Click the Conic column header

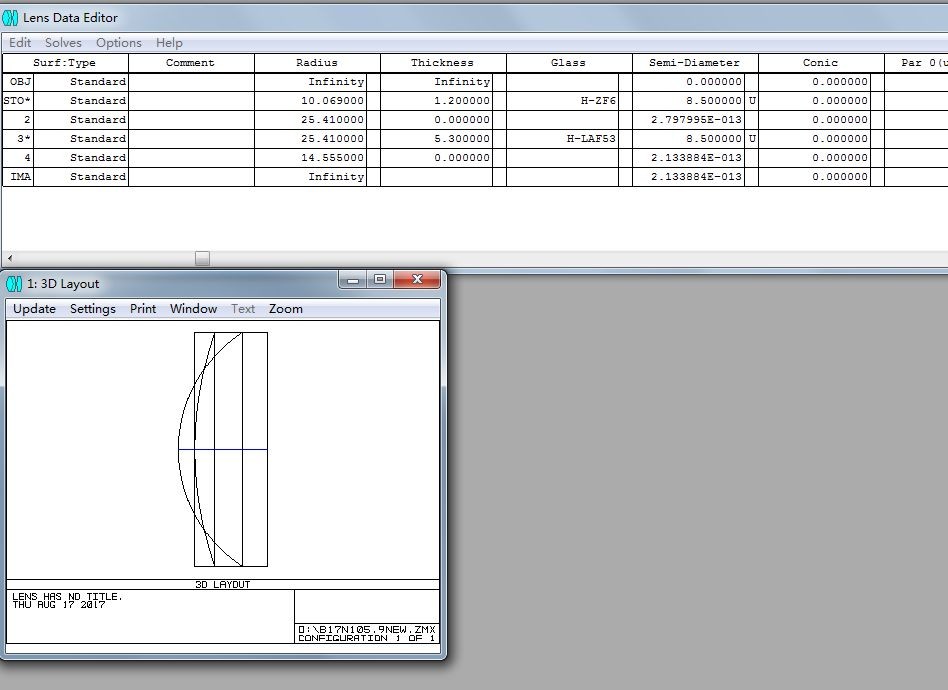(821, 63)
